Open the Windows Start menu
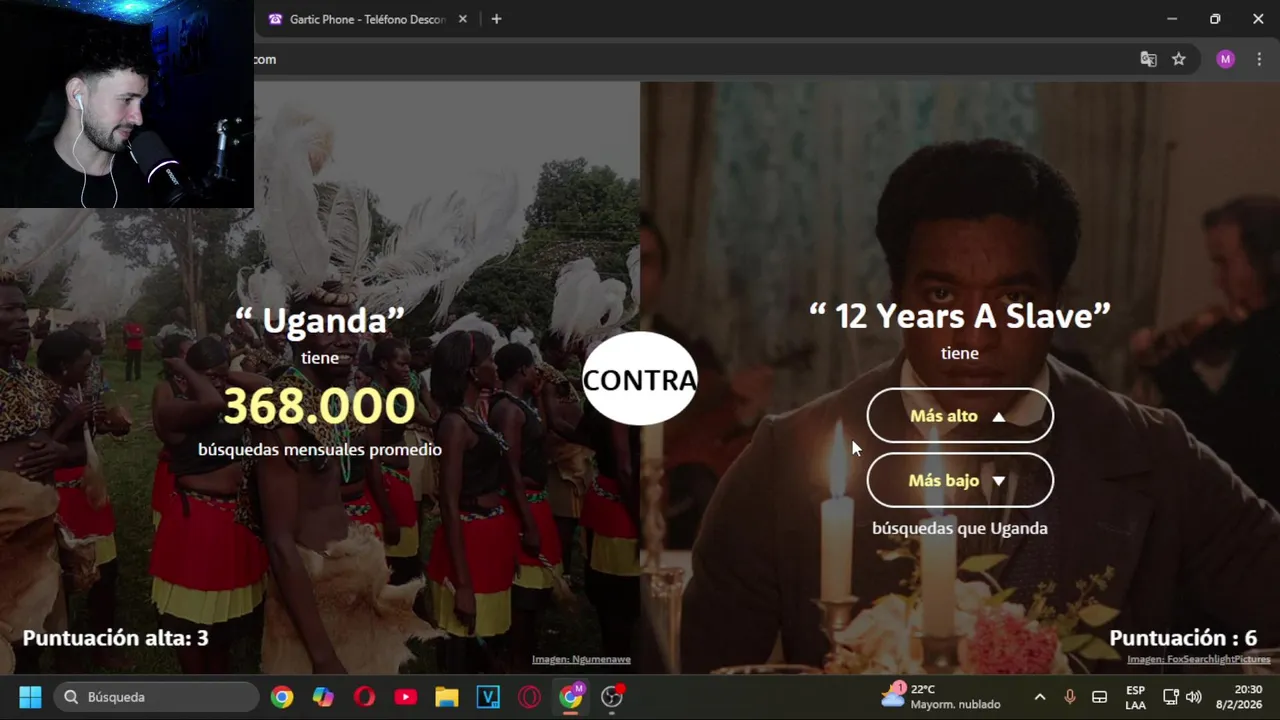Screen dimensions: 1280x720 (30, 697)
